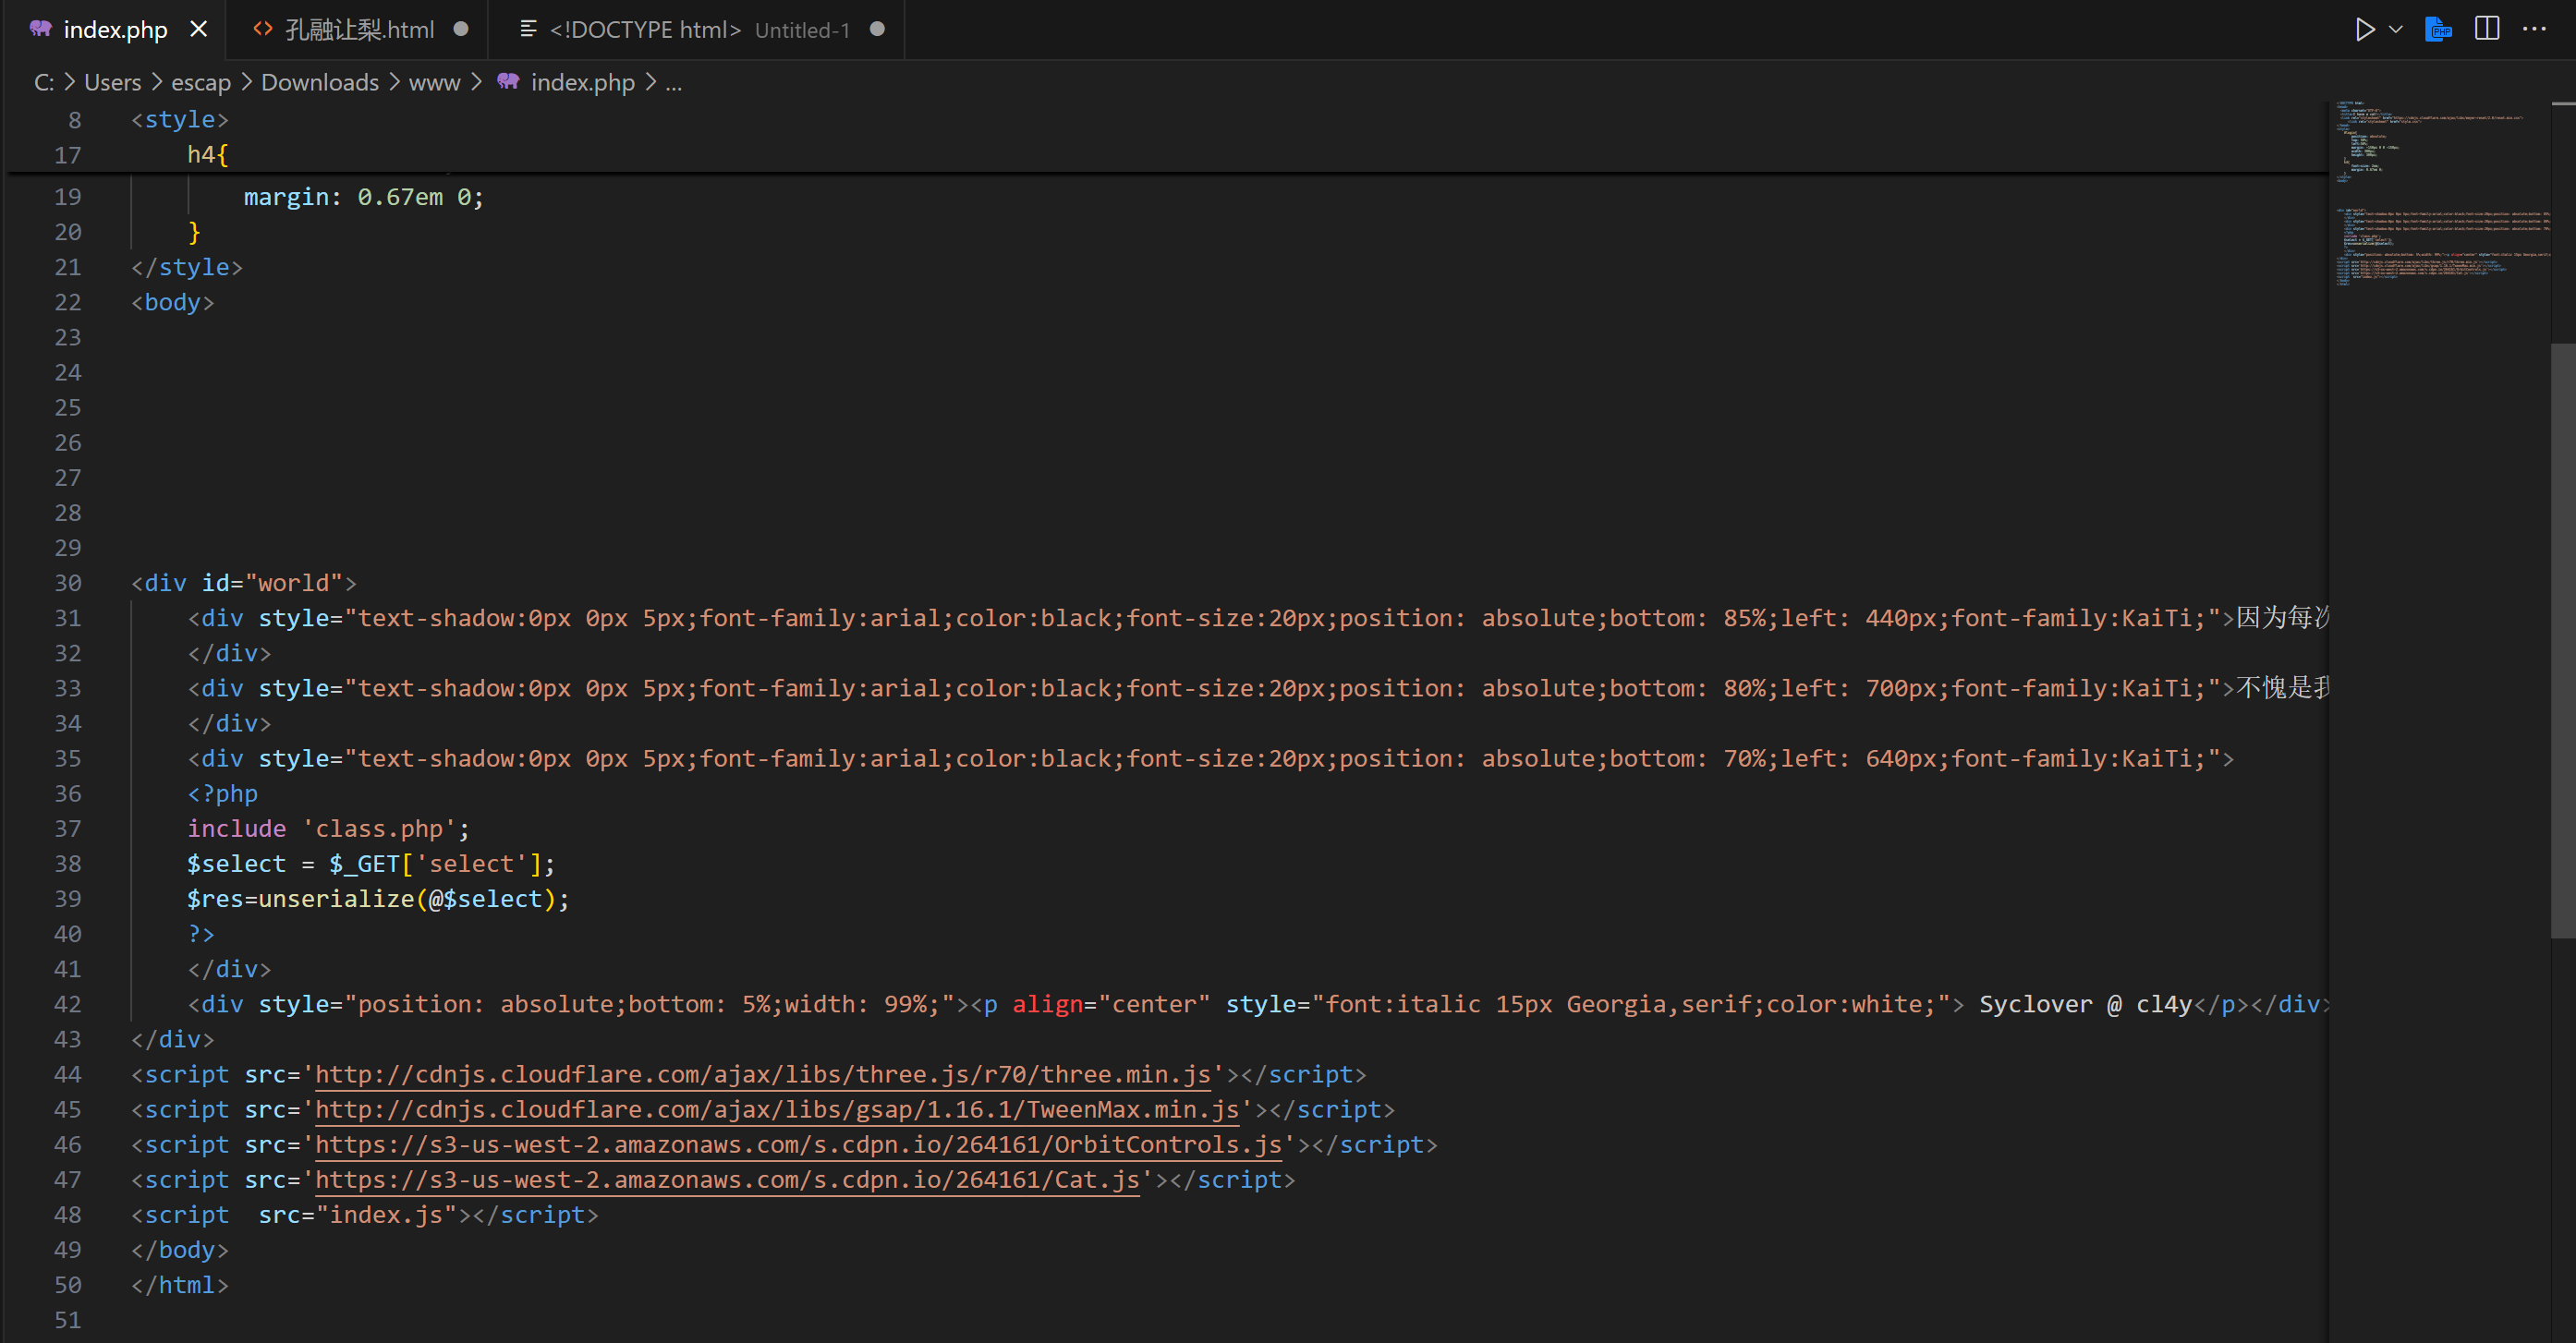The height and width of the screenshot is (1343, 2576).
Task: Click the Downloads breadcrumb segment
Action: (319, 82)
